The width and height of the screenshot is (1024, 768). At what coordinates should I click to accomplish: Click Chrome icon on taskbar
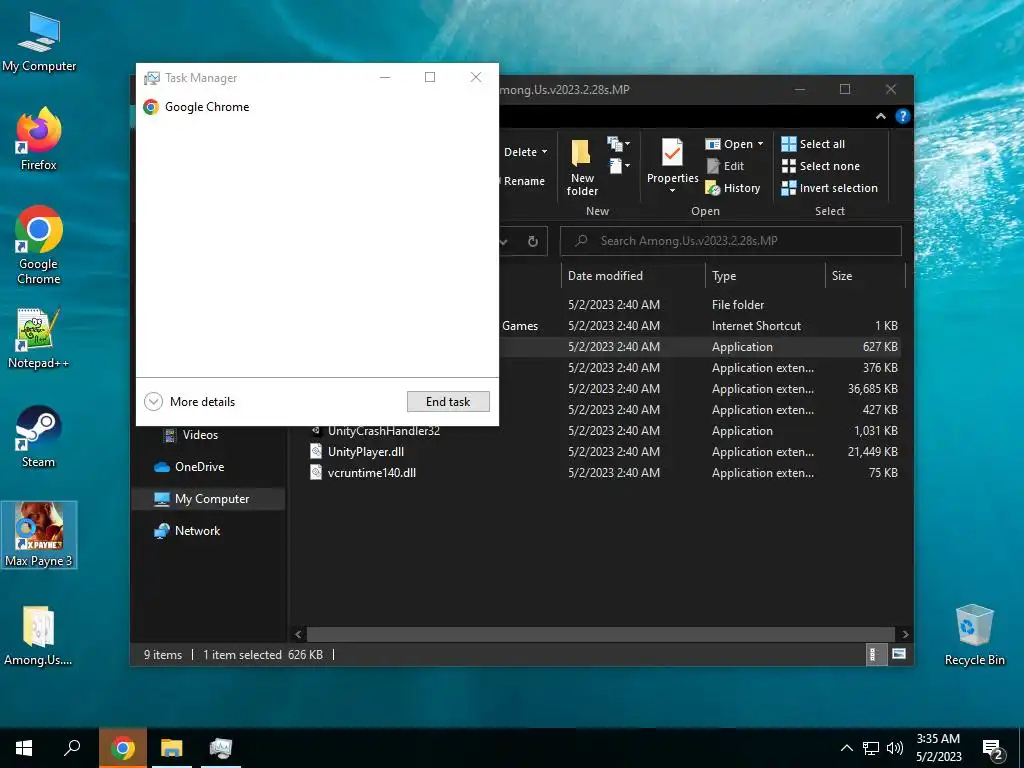[123, 748]
